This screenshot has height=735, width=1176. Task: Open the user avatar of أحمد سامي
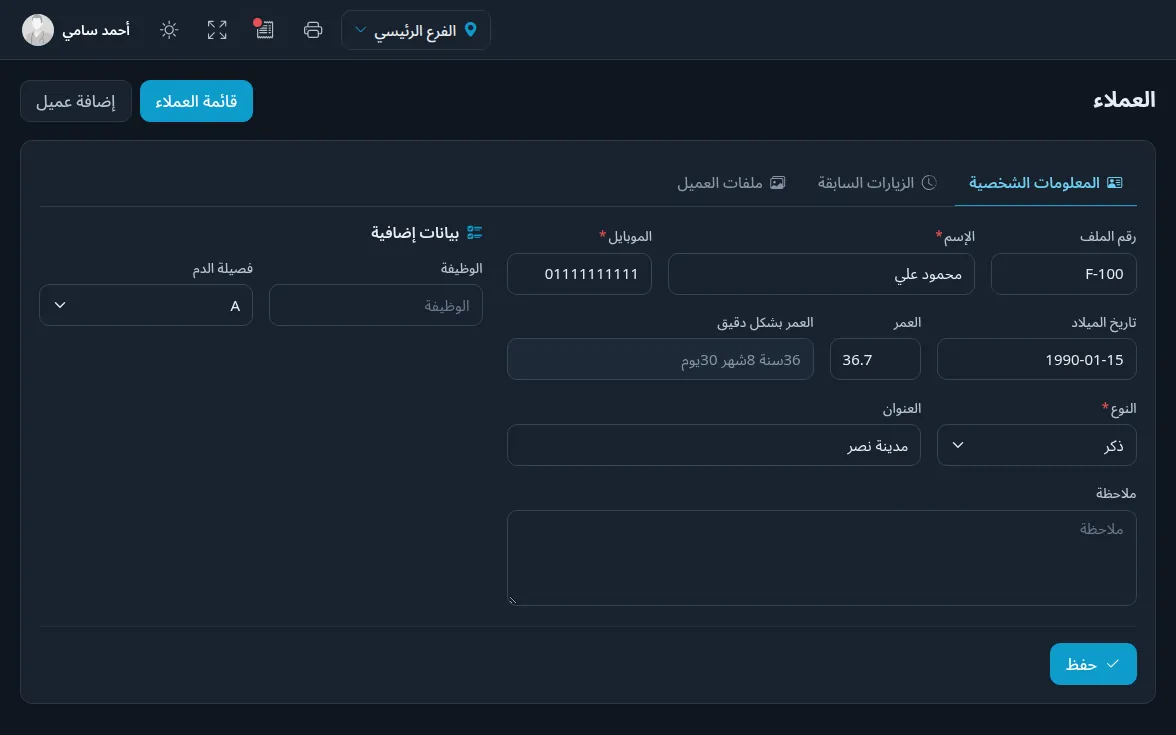[38, 30]
